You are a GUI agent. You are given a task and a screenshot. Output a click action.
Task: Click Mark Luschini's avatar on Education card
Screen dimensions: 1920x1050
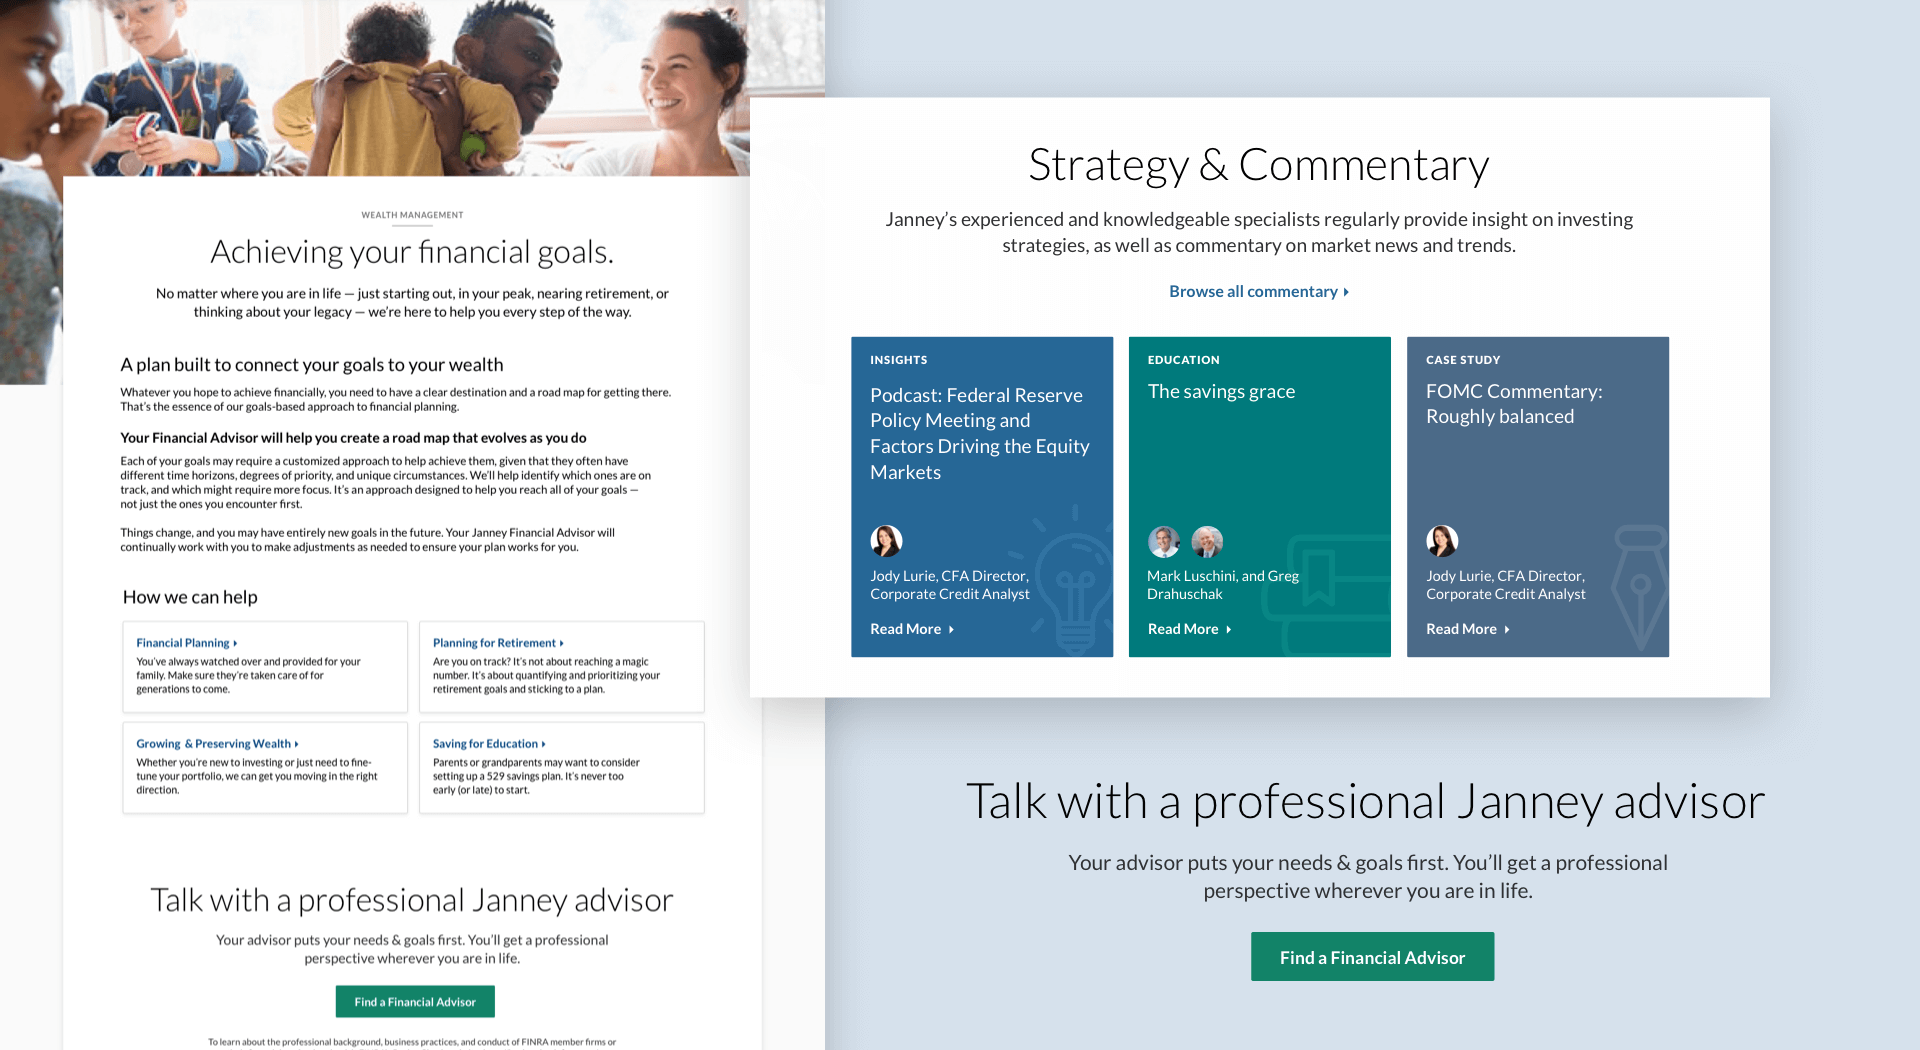tap(1164, 541)
